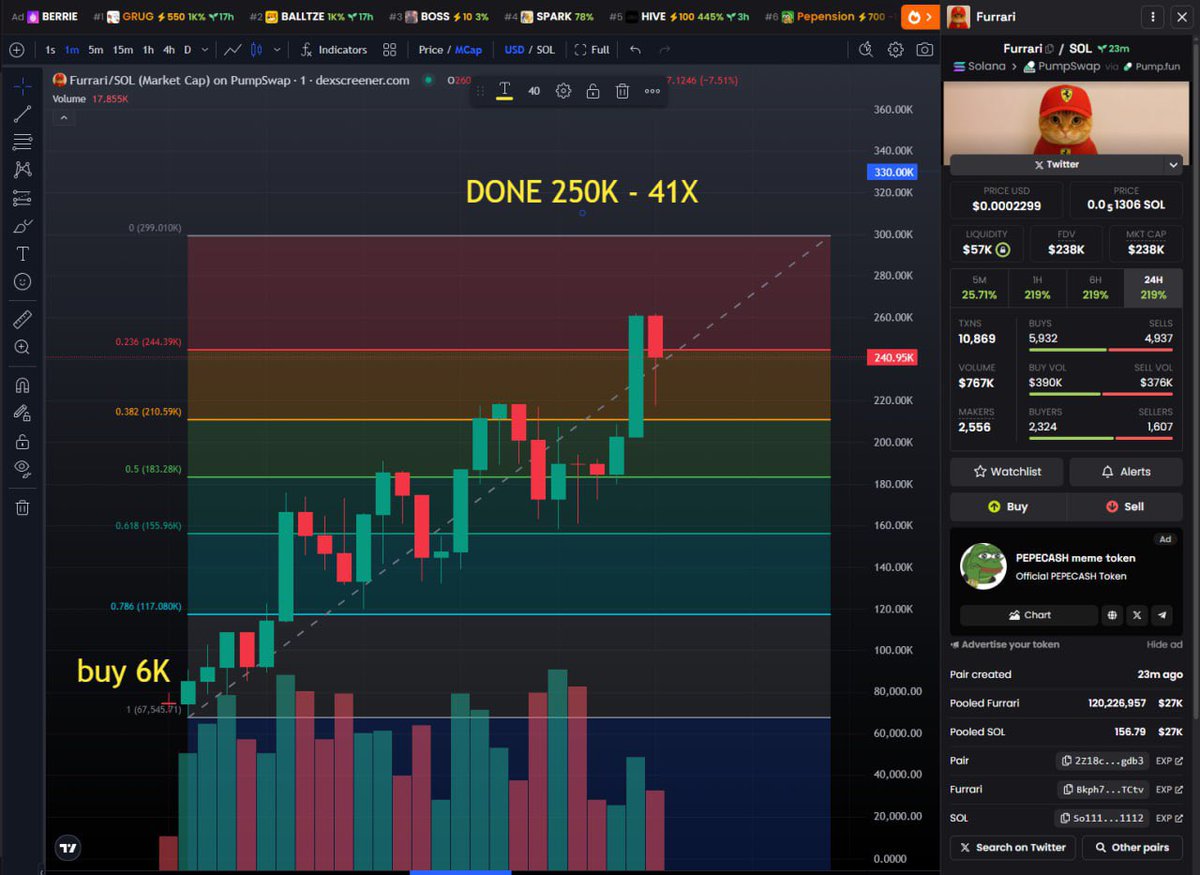View Other pairs for Furrari

[1133, 847]
